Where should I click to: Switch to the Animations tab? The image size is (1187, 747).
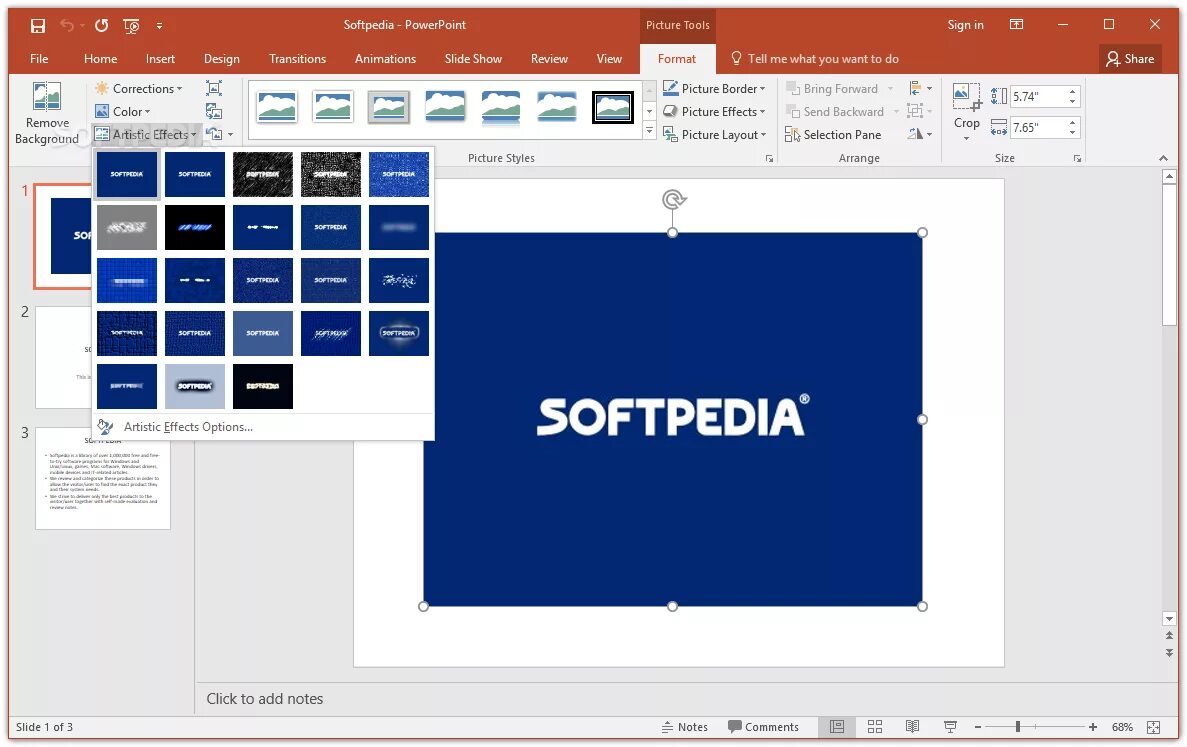point(385,58)
